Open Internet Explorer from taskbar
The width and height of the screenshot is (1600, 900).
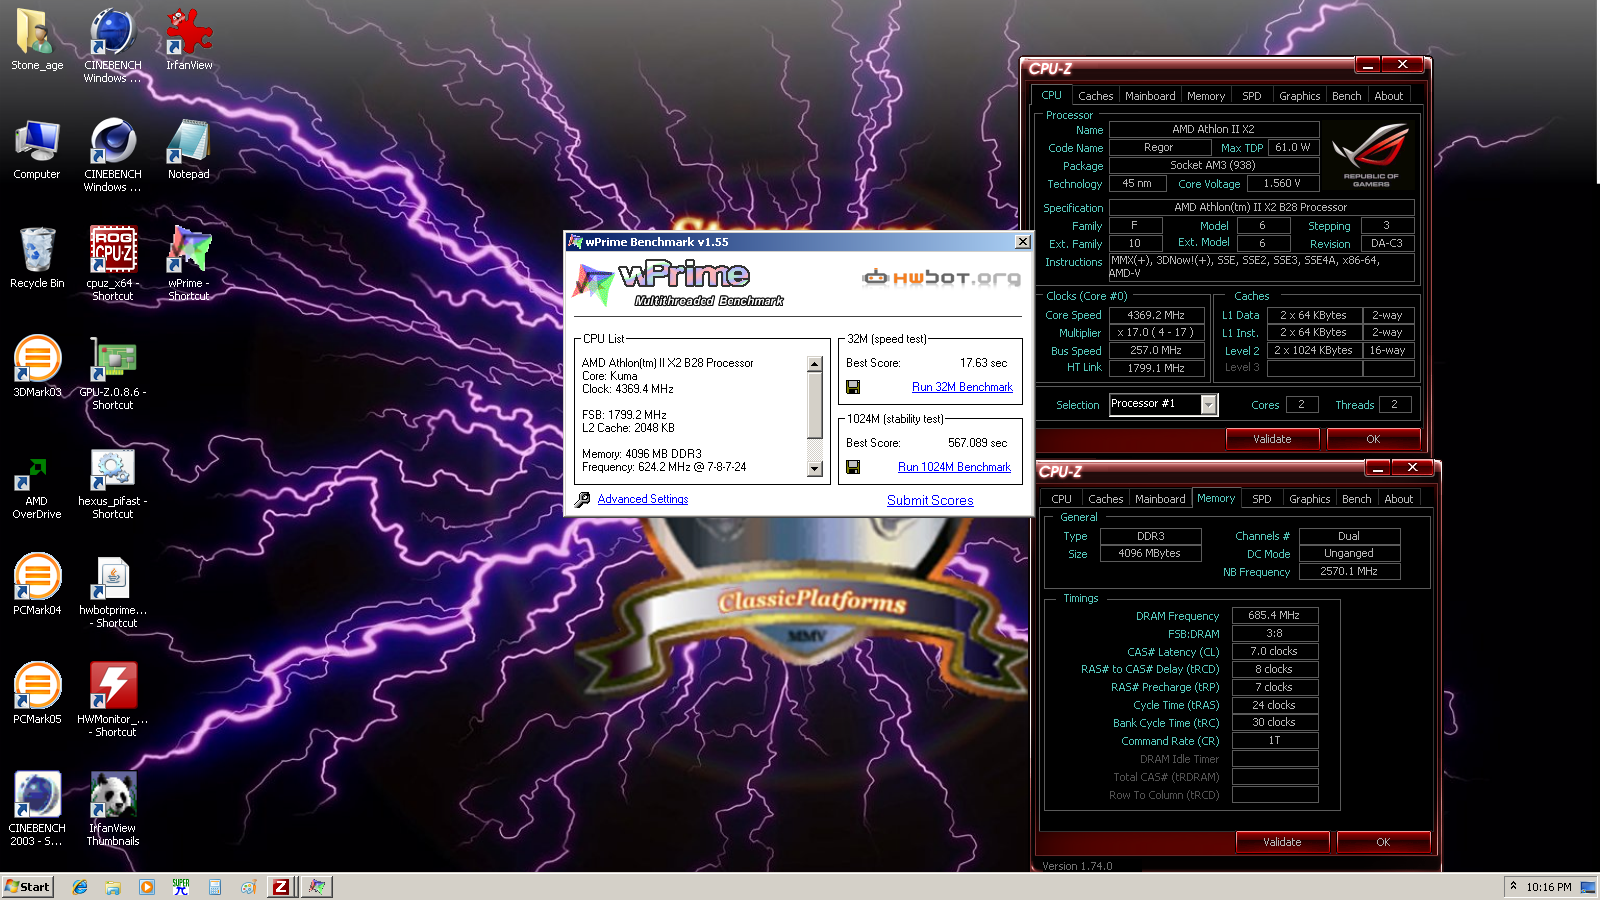pyautogui.click(x=80, y=887)
